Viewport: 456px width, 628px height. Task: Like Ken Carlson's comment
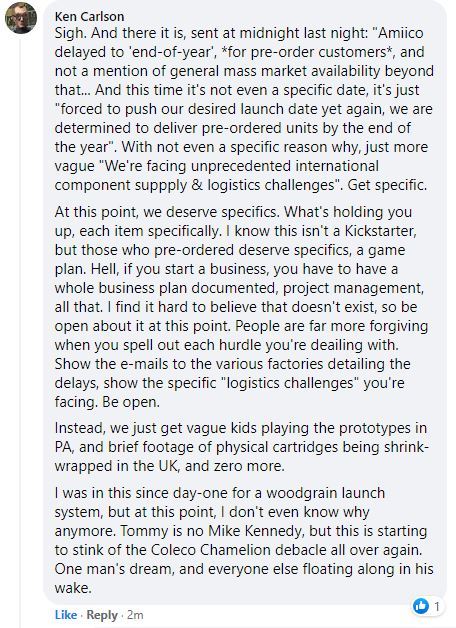(66, 615)
